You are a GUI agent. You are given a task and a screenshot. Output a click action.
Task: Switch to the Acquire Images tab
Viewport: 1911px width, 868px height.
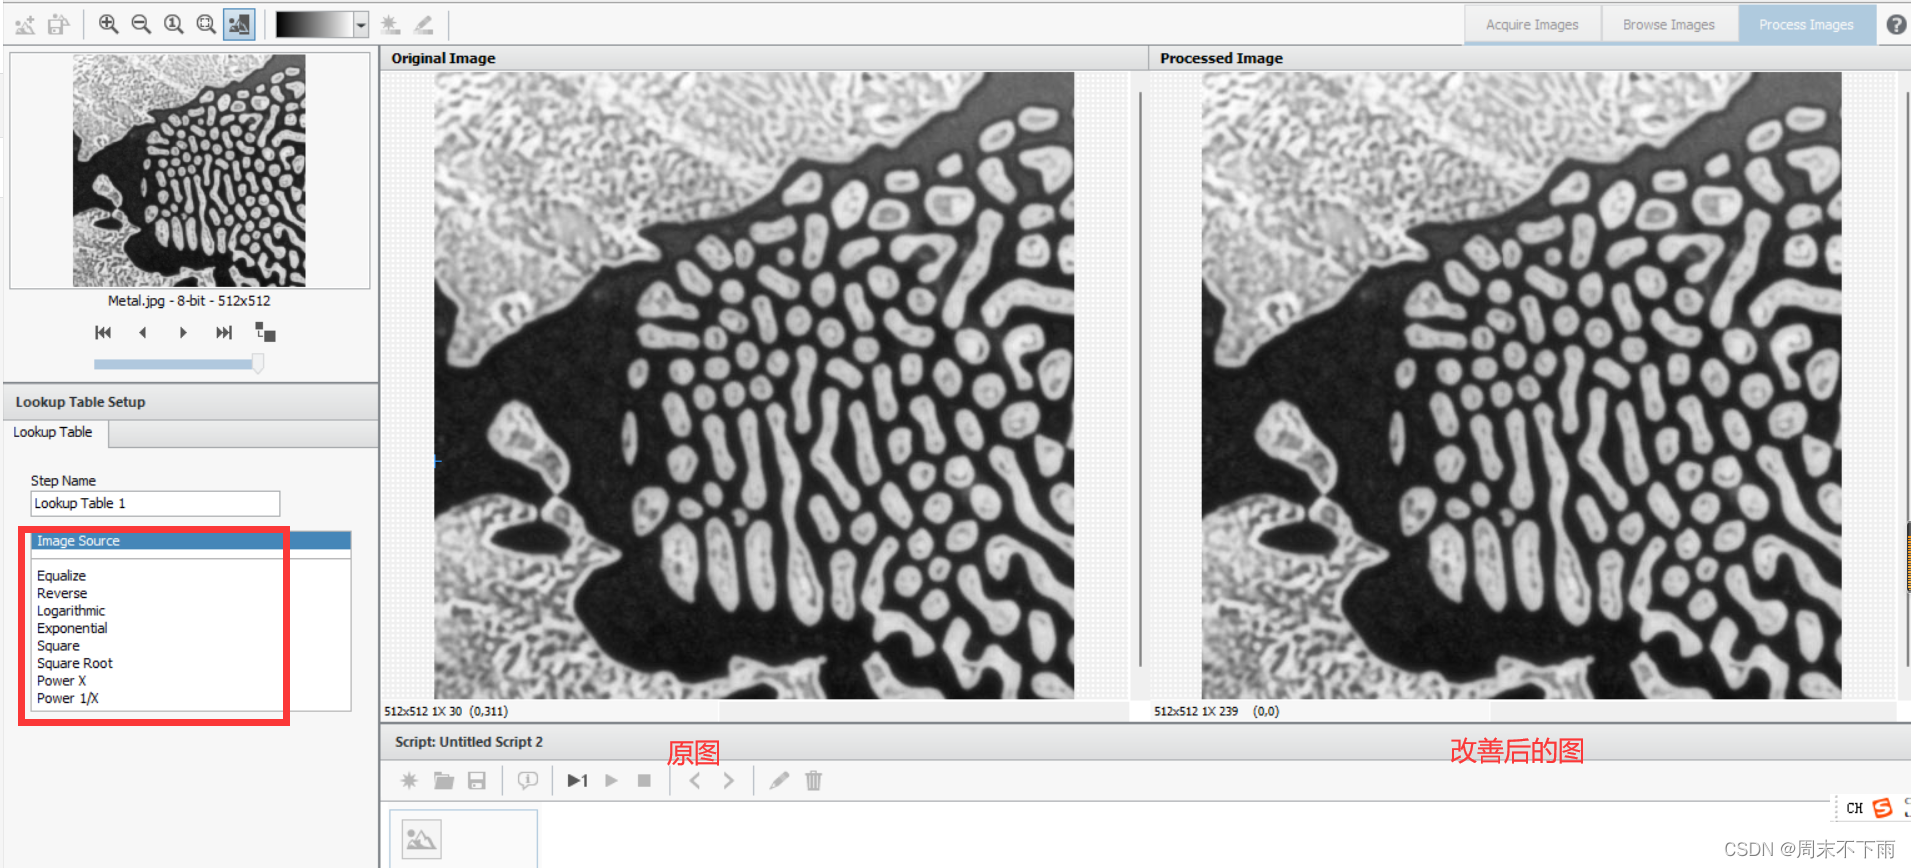pos(1532,25)
